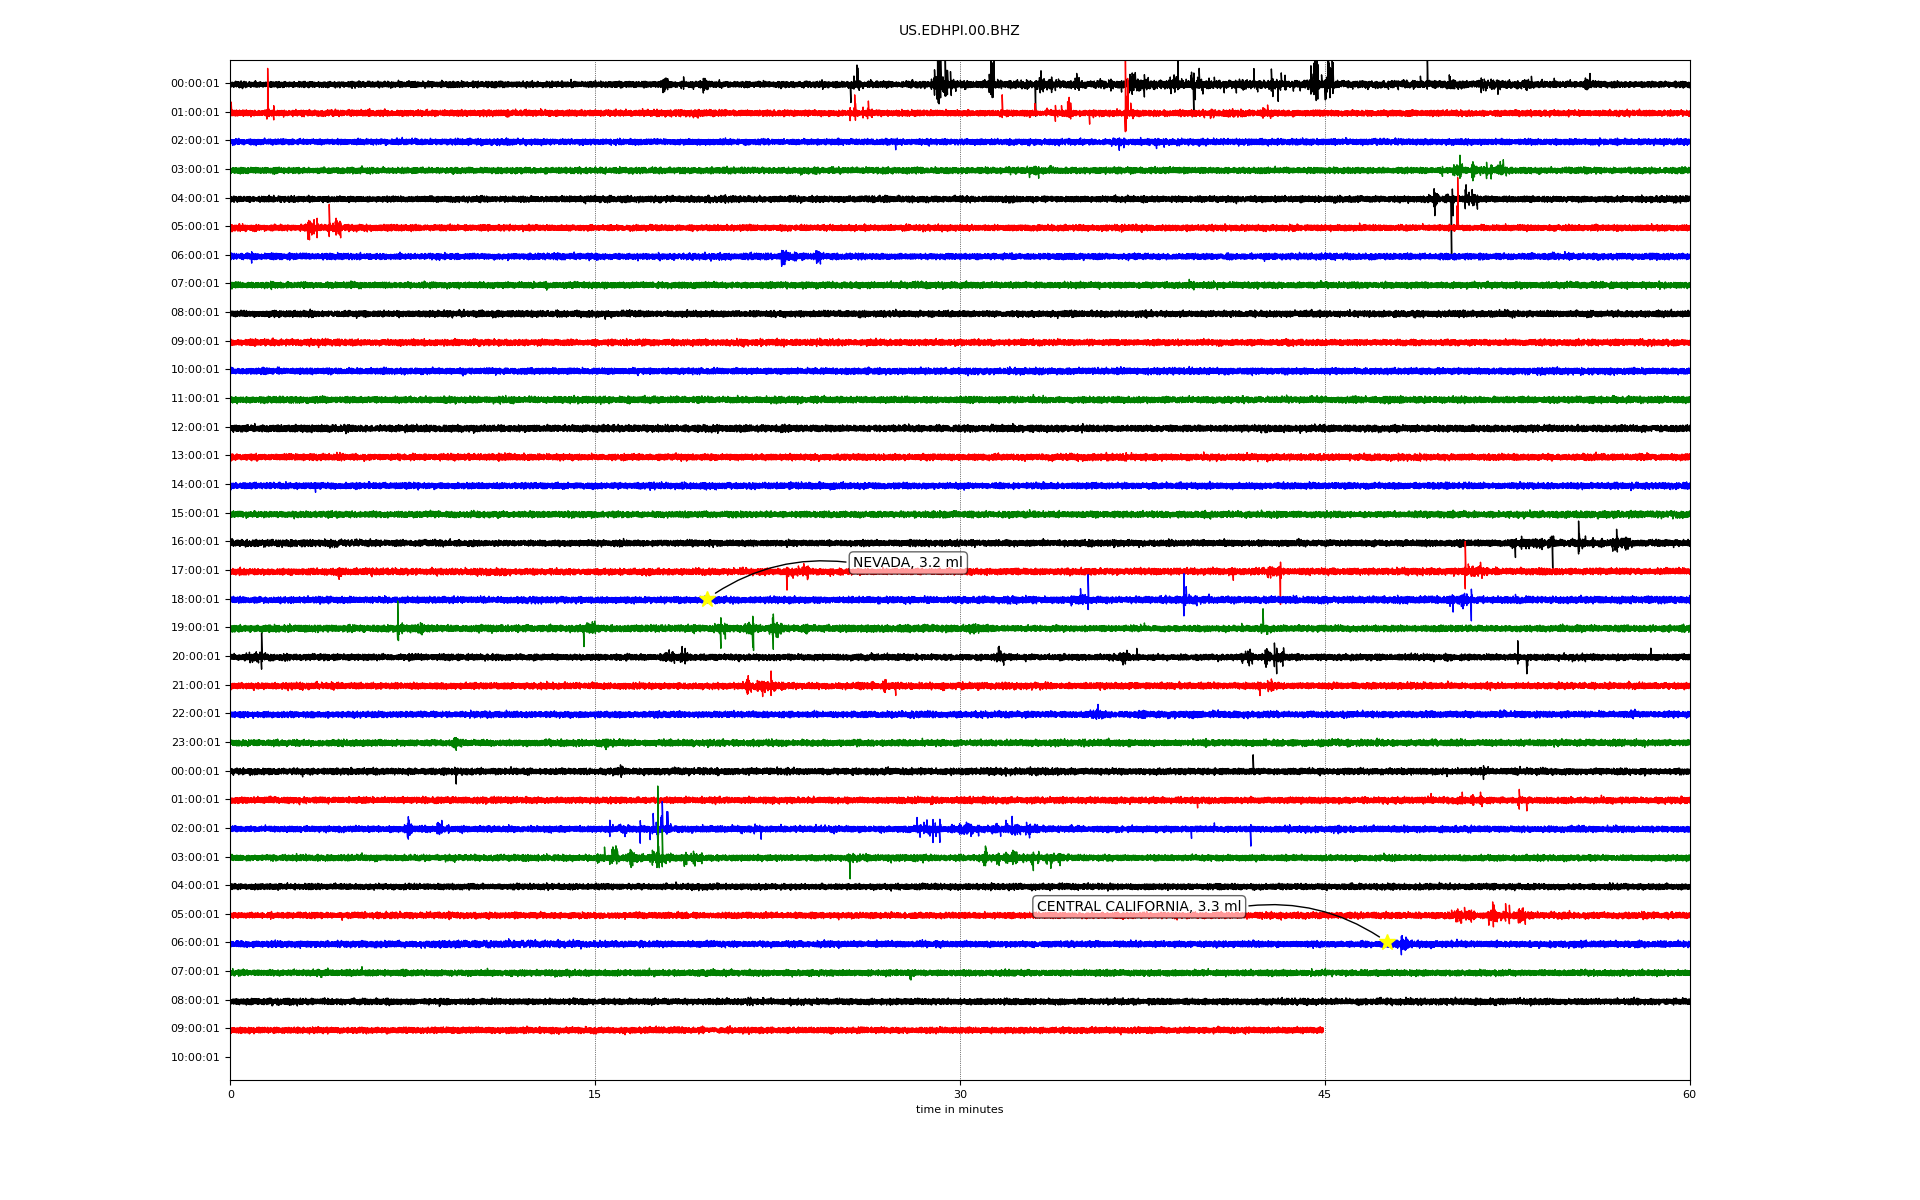Click the CENTRAL CALIFORNIA, 3.3 ml annotation label
The height and width of the screenshot is (1200, 1920).
tap(1138, 907)
